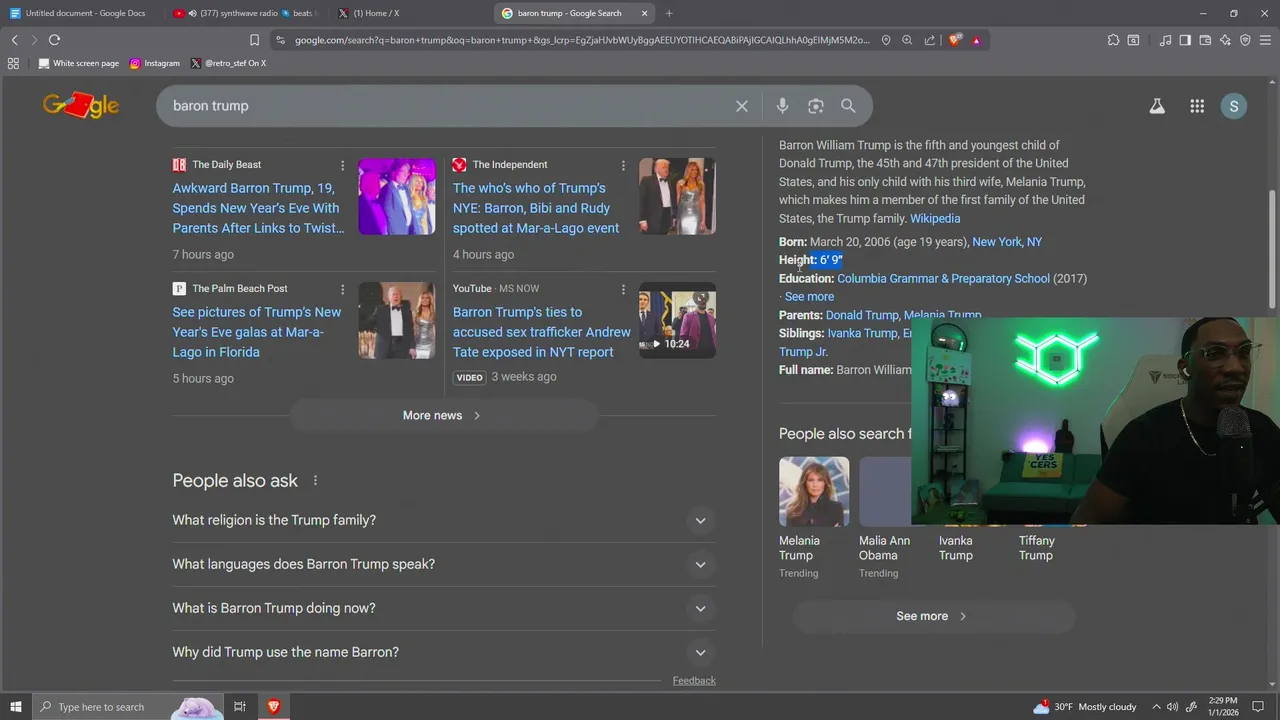Viewport: 1280px width, 720px height.
Task: Search by image with the Lens icon
Action: coord(816,106)
